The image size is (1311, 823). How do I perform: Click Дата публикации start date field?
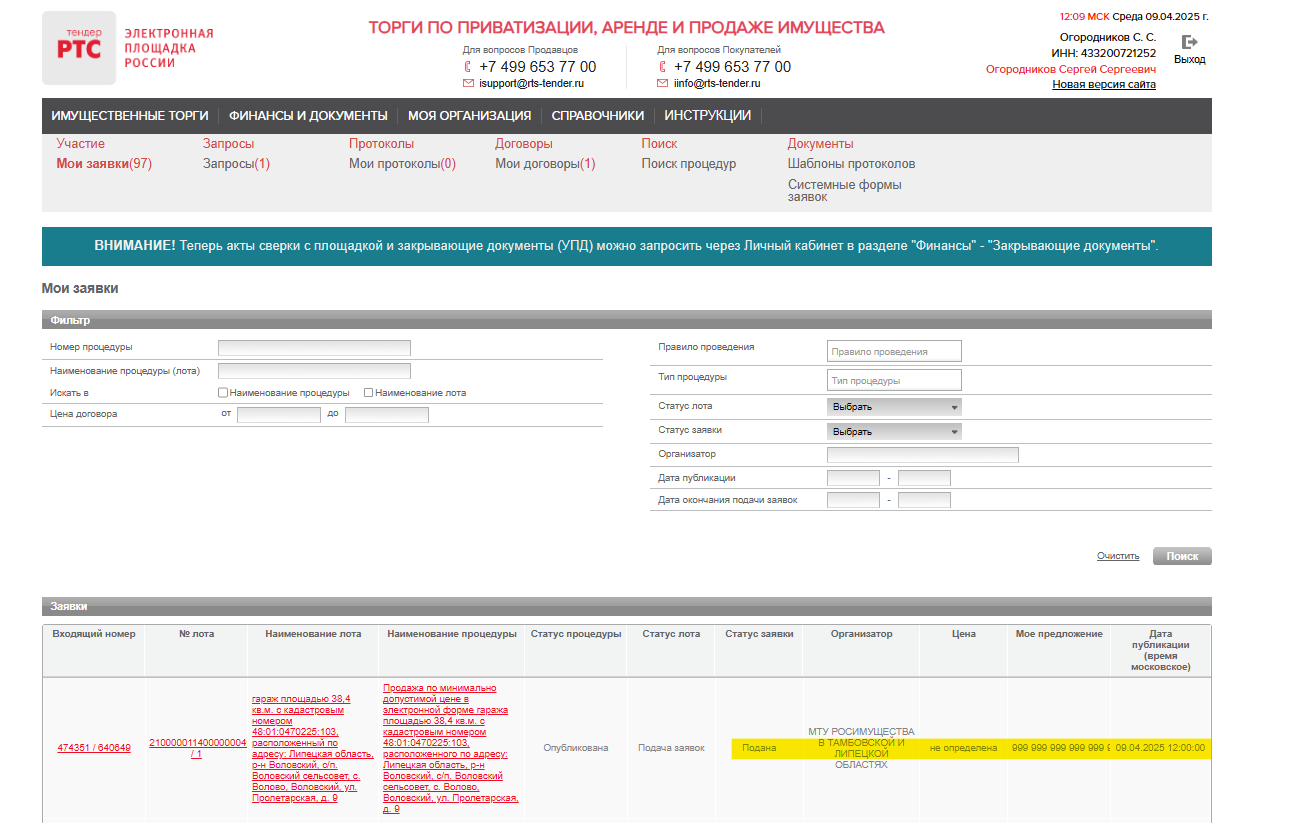coord(854,478)
